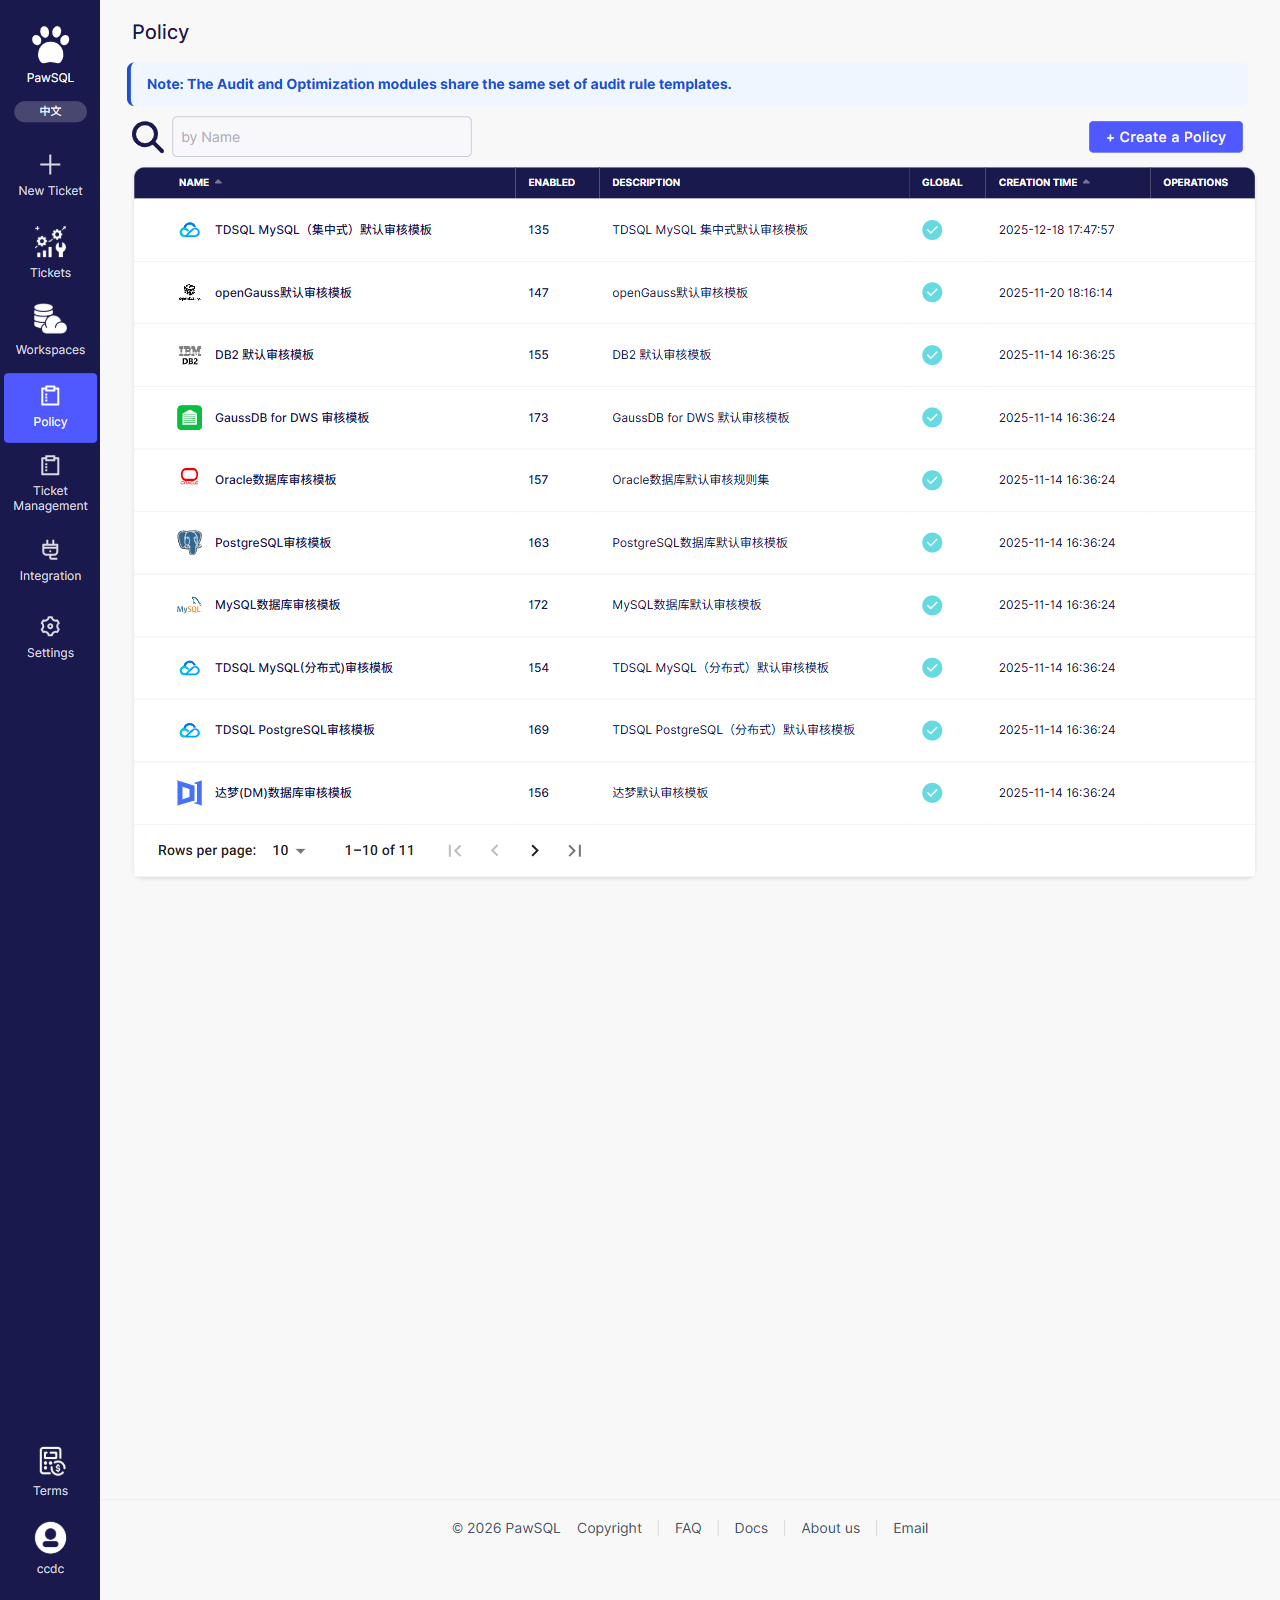Open the TDSQL PostgreSQL审核模板 policy name
This screenshot has width=1280, height=1600.
[x=295, y=730]
